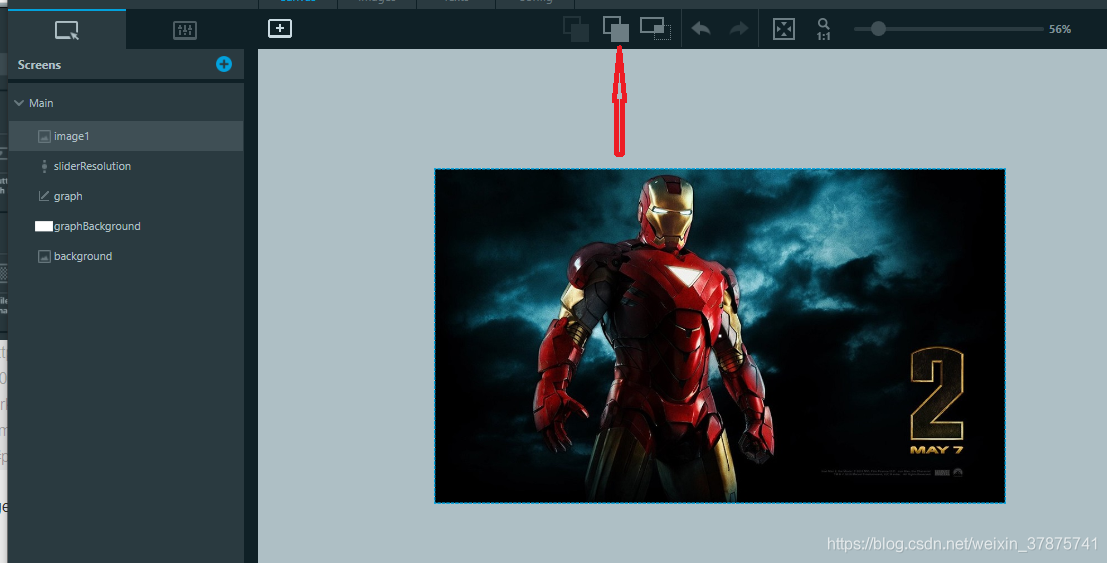Click the Iron Man image on canvas
This screenshot has width=1107, height=563.
coord(719,336)
